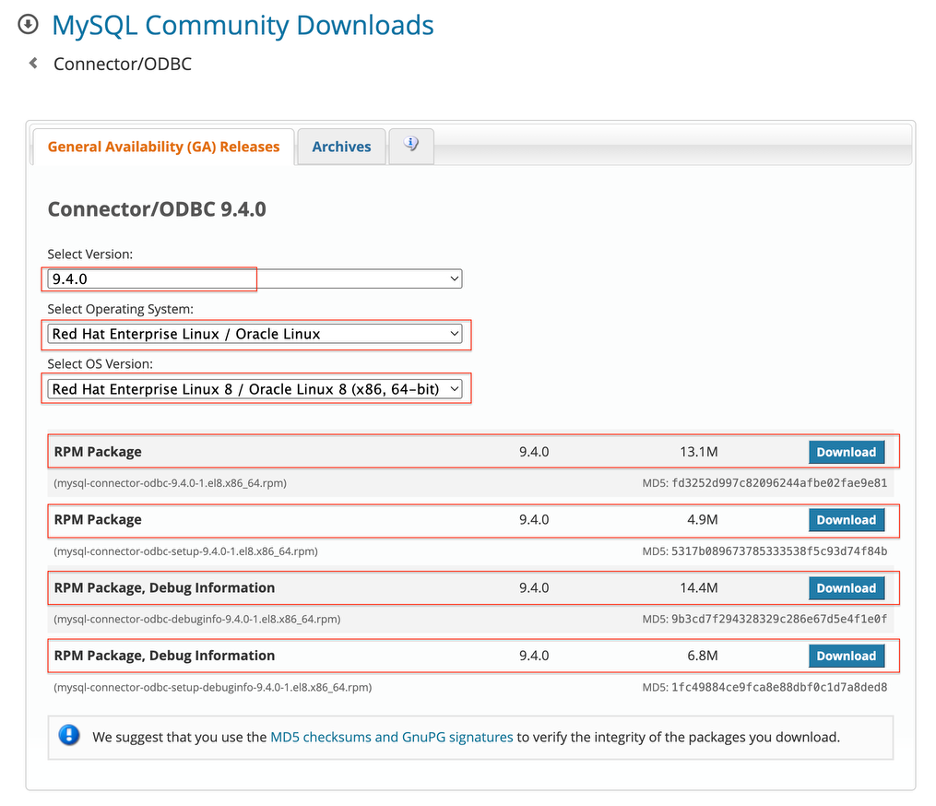936x806 pixels.
Task: Click the back chevron beside Connector/ODBC
Action: (33, 63)
